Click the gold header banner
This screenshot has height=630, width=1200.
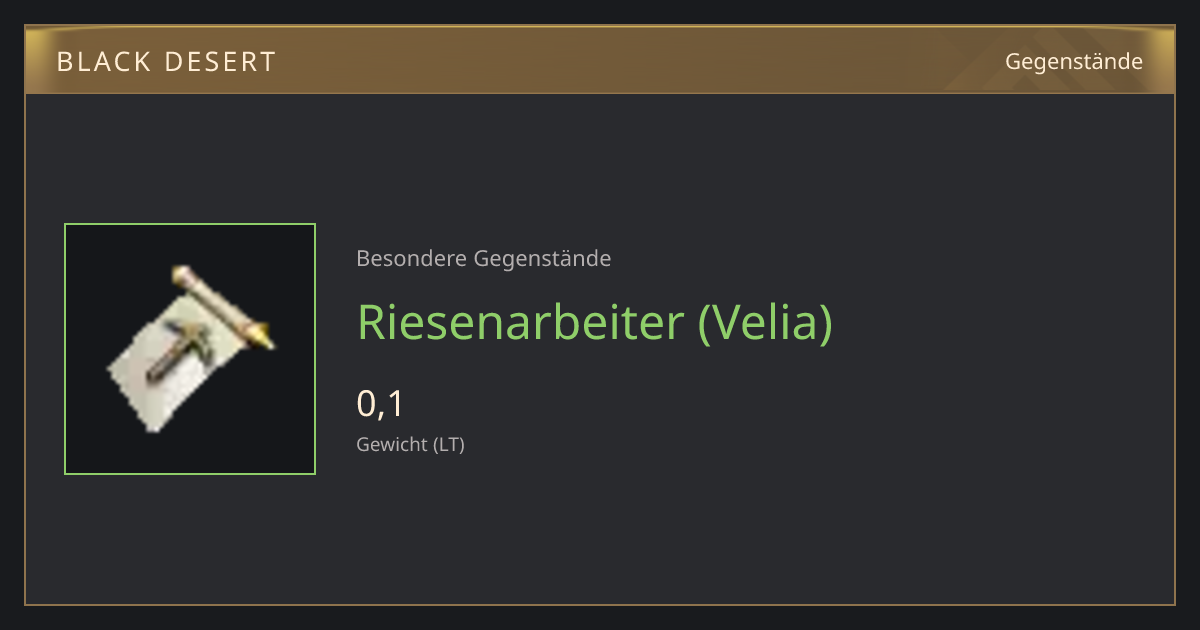click(x=600, y=60)
